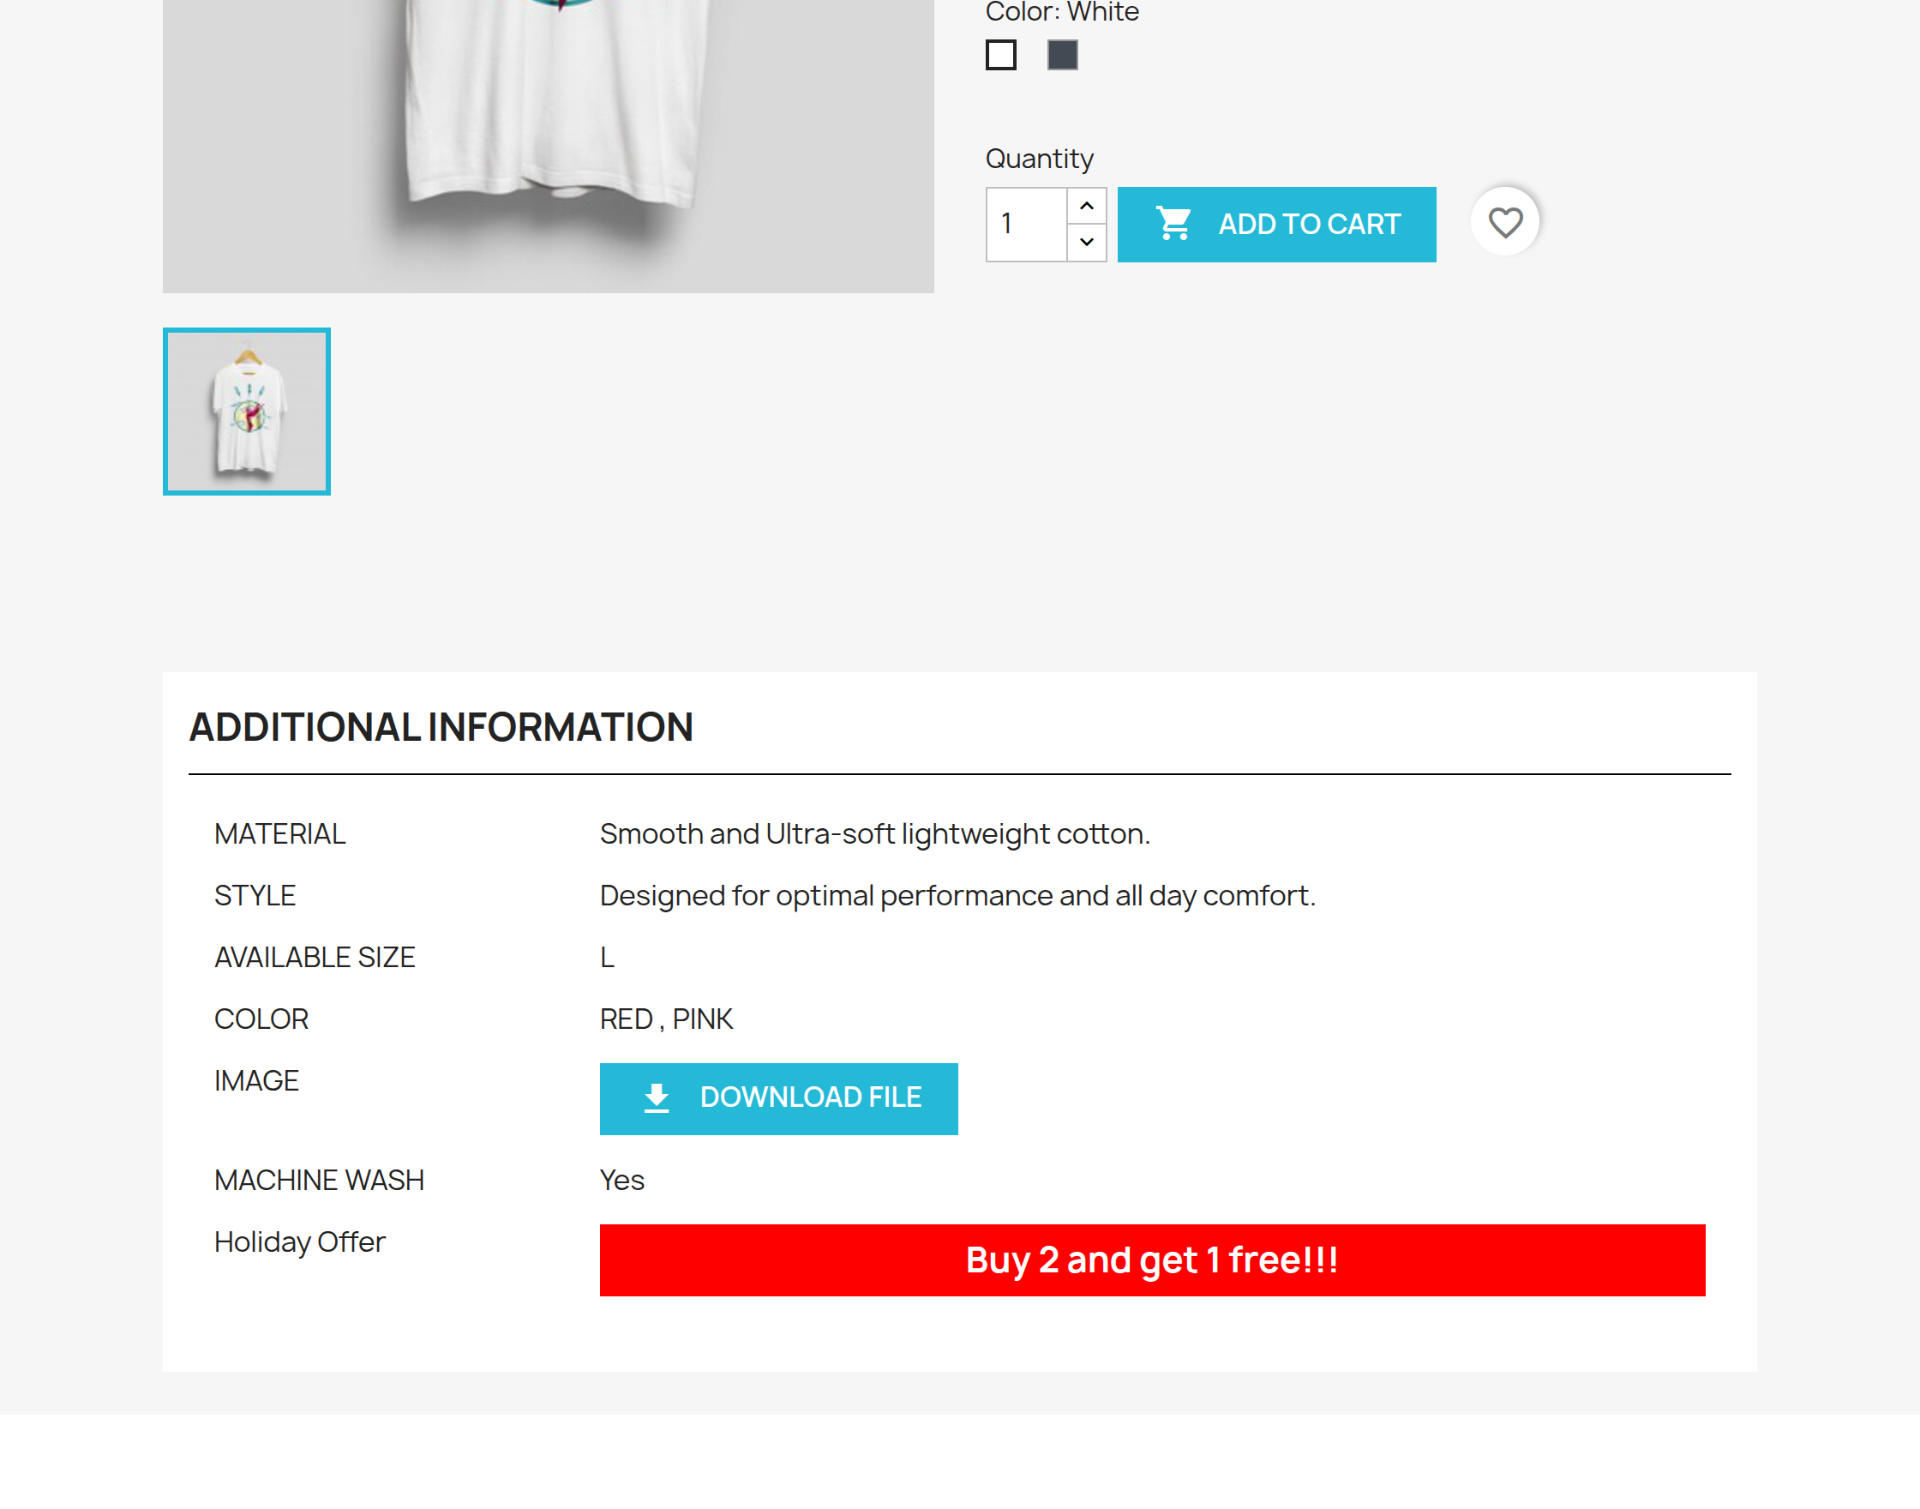Click the shopping cart icon
Viewport: 1920px width, 1509px height.
point(1173,224)
